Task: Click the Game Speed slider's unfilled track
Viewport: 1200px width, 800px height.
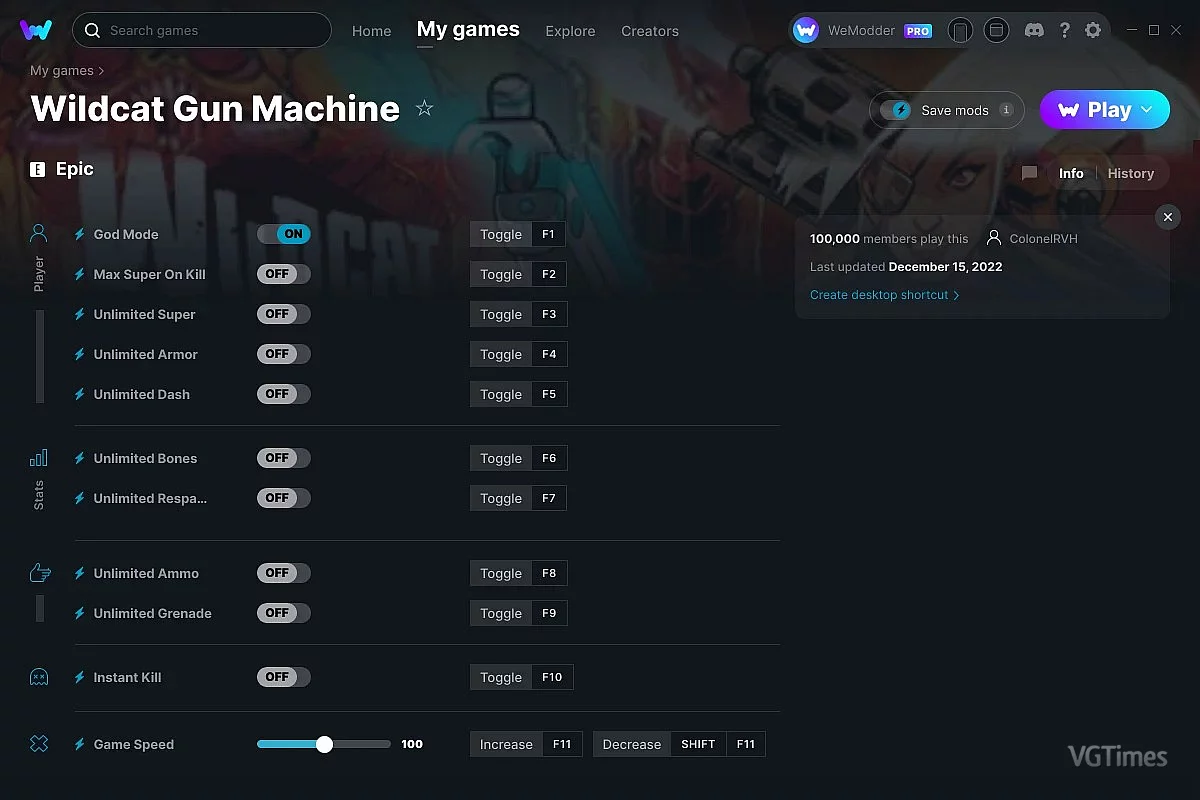Action: [361, 744]
